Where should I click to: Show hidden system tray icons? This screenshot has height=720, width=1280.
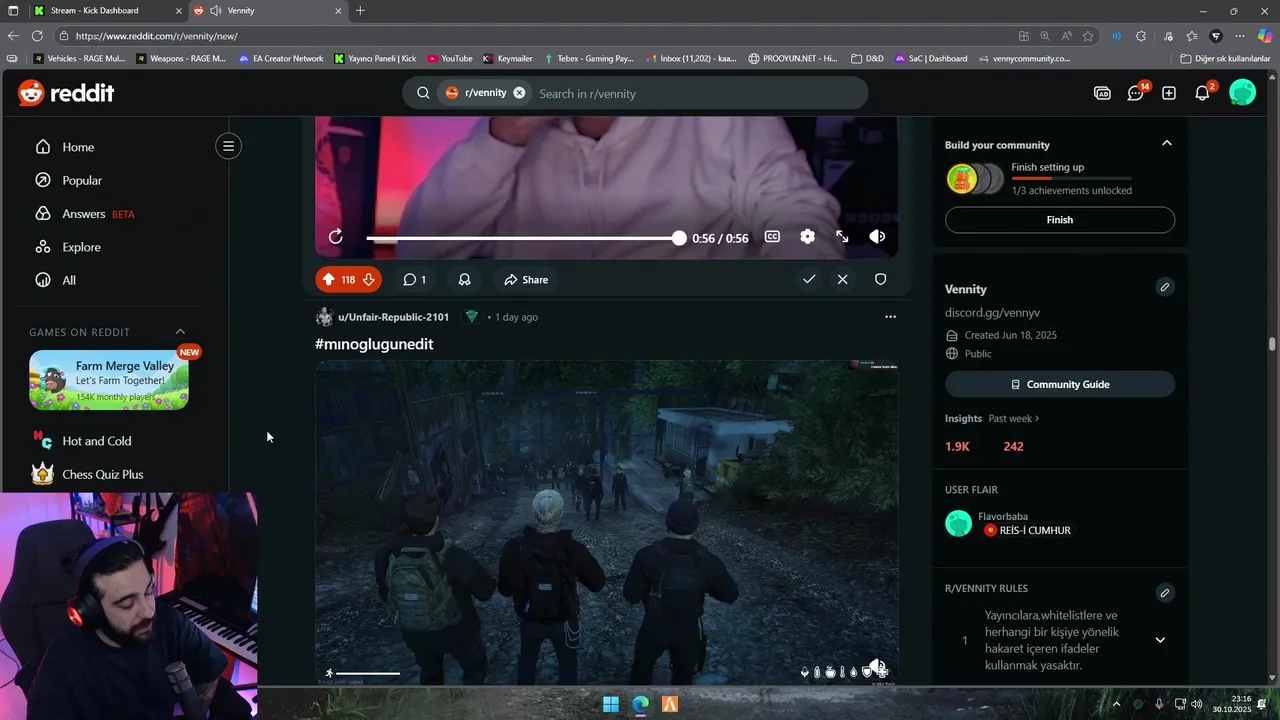tap(1117, 704)
